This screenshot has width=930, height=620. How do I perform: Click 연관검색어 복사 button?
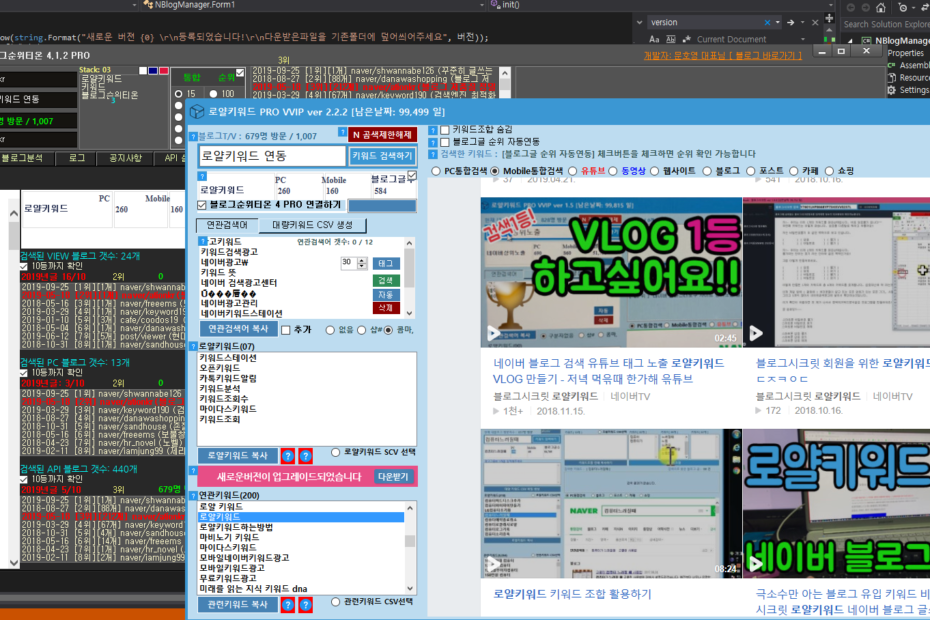pos(238,329)
